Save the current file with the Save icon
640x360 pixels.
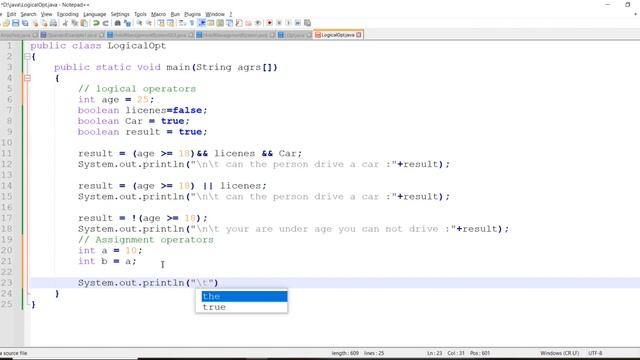click(15, 23)
